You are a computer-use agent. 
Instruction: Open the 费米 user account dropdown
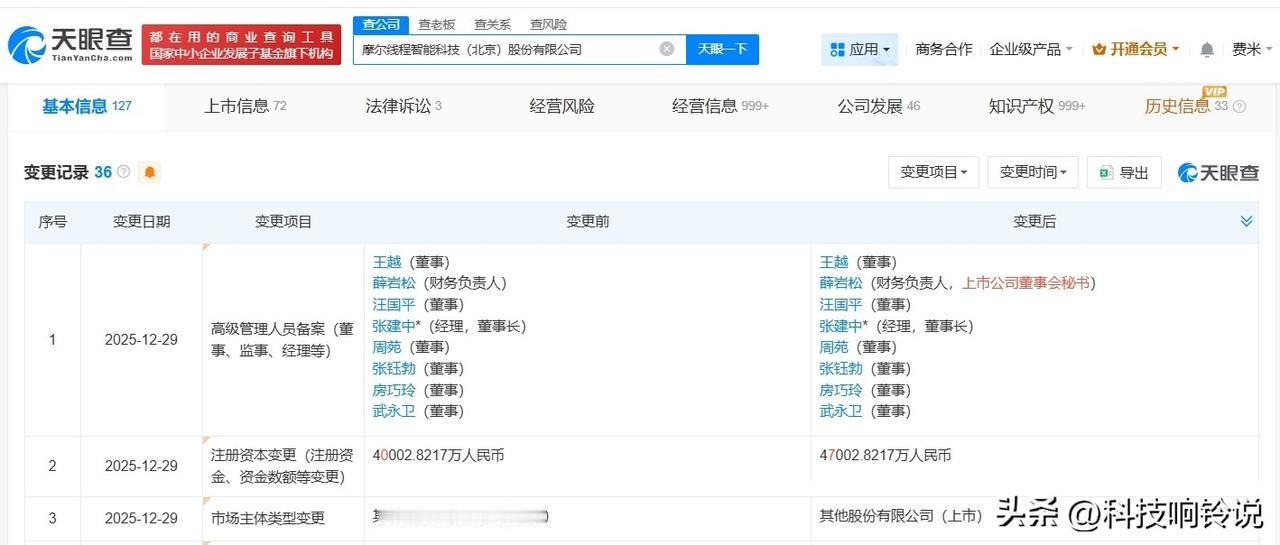tap(1252, 49)
